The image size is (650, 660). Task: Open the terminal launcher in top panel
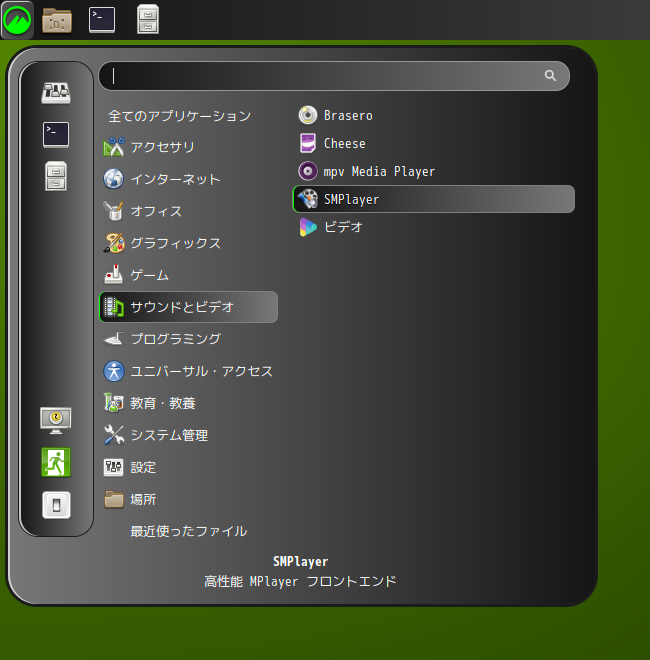[102, 20]
